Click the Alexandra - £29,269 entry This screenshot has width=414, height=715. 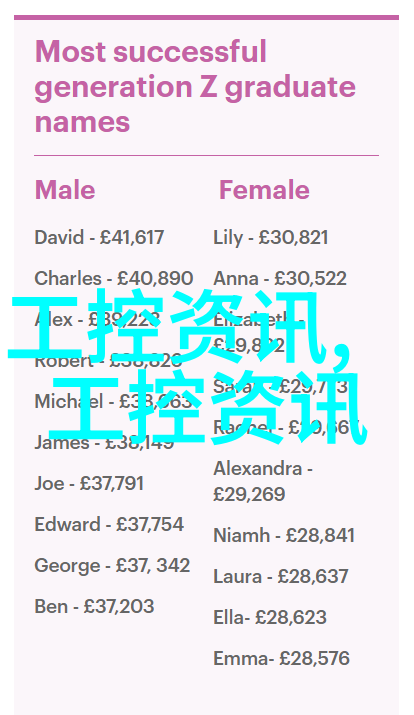pyautogui.click(x=263, y=482)
